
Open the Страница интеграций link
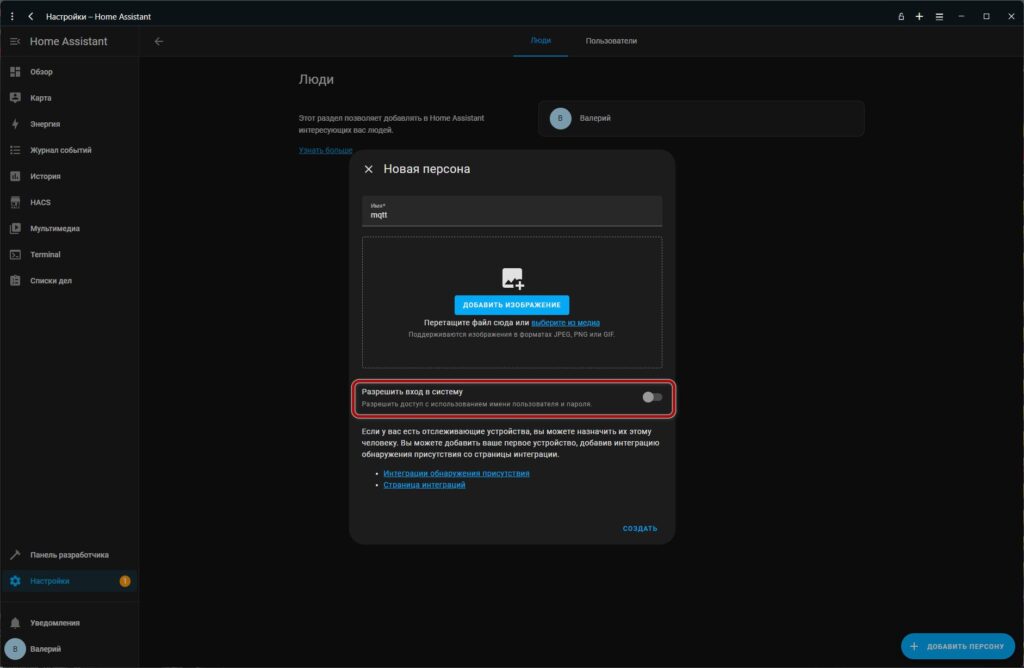pos(424,485)
